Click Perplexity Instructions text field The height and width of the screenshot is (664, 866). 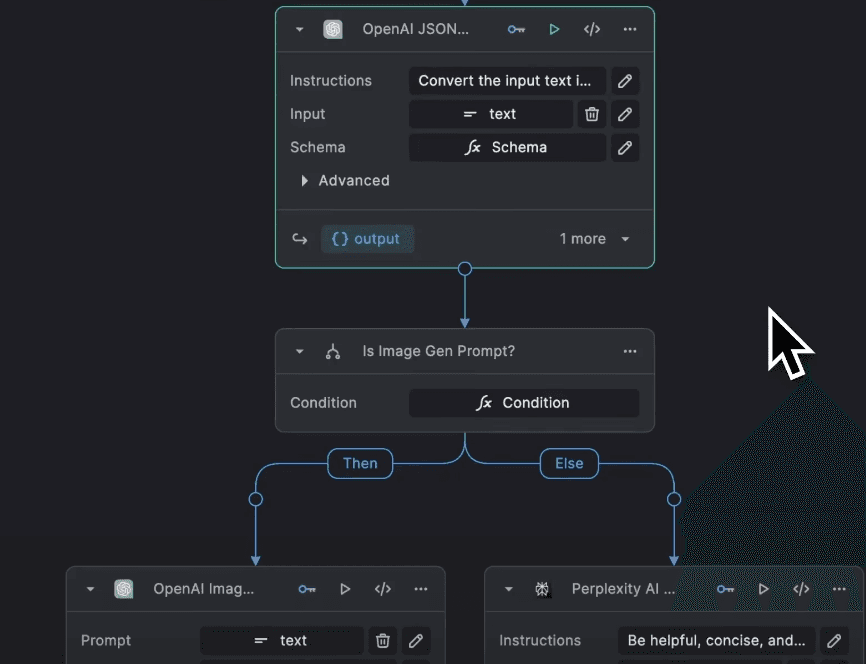(716, 640)
